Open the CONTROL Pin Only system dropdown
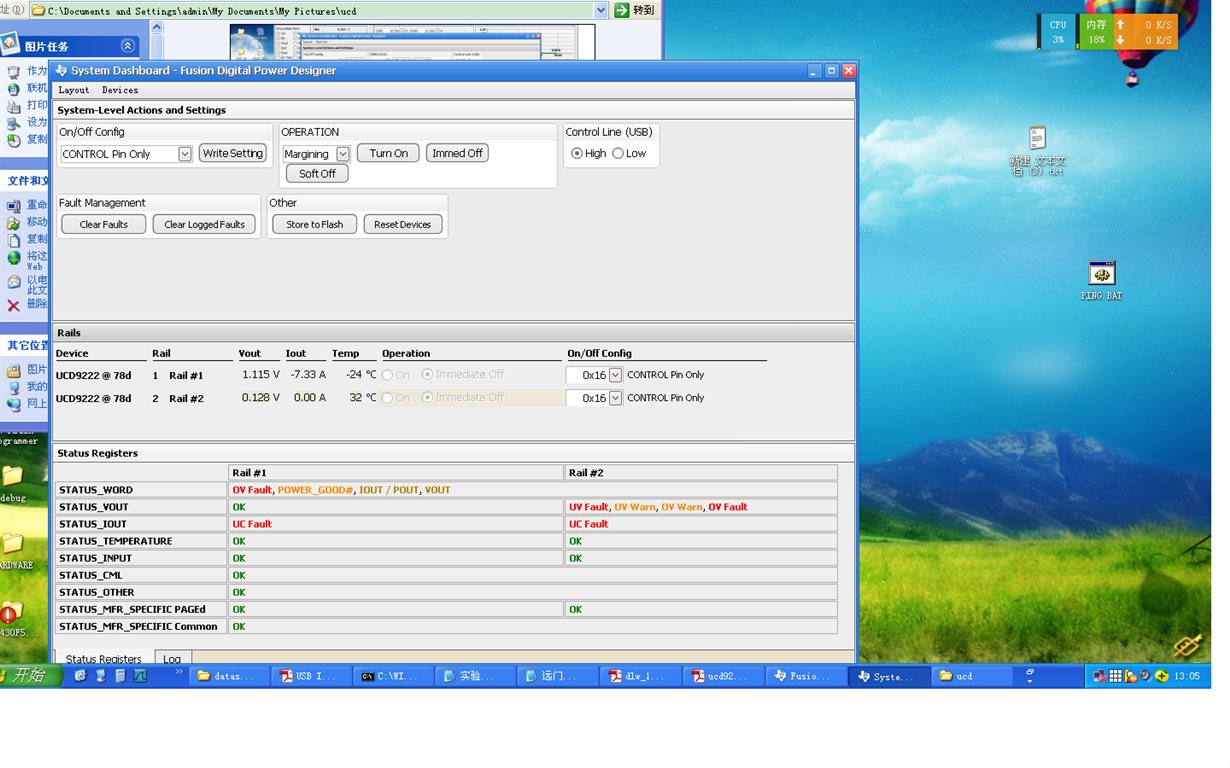The width and height of the screenshot is (1230, 768). 185,154
